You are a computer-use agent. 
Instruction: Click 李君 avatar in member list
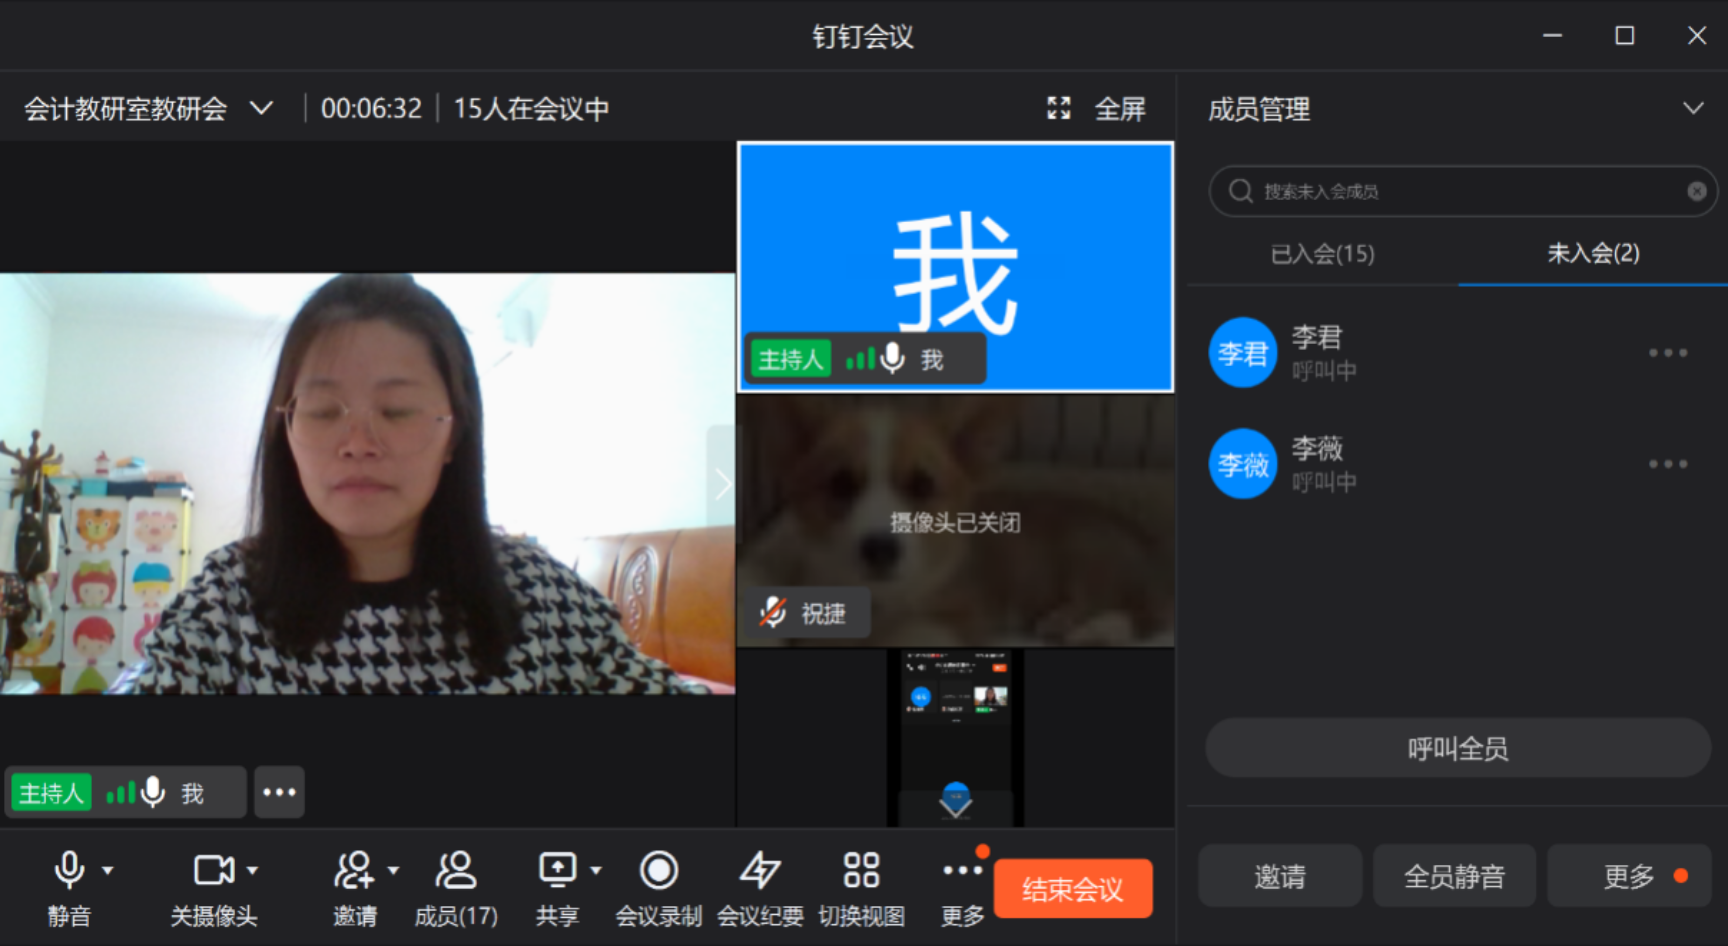(x=1243, y=352)
